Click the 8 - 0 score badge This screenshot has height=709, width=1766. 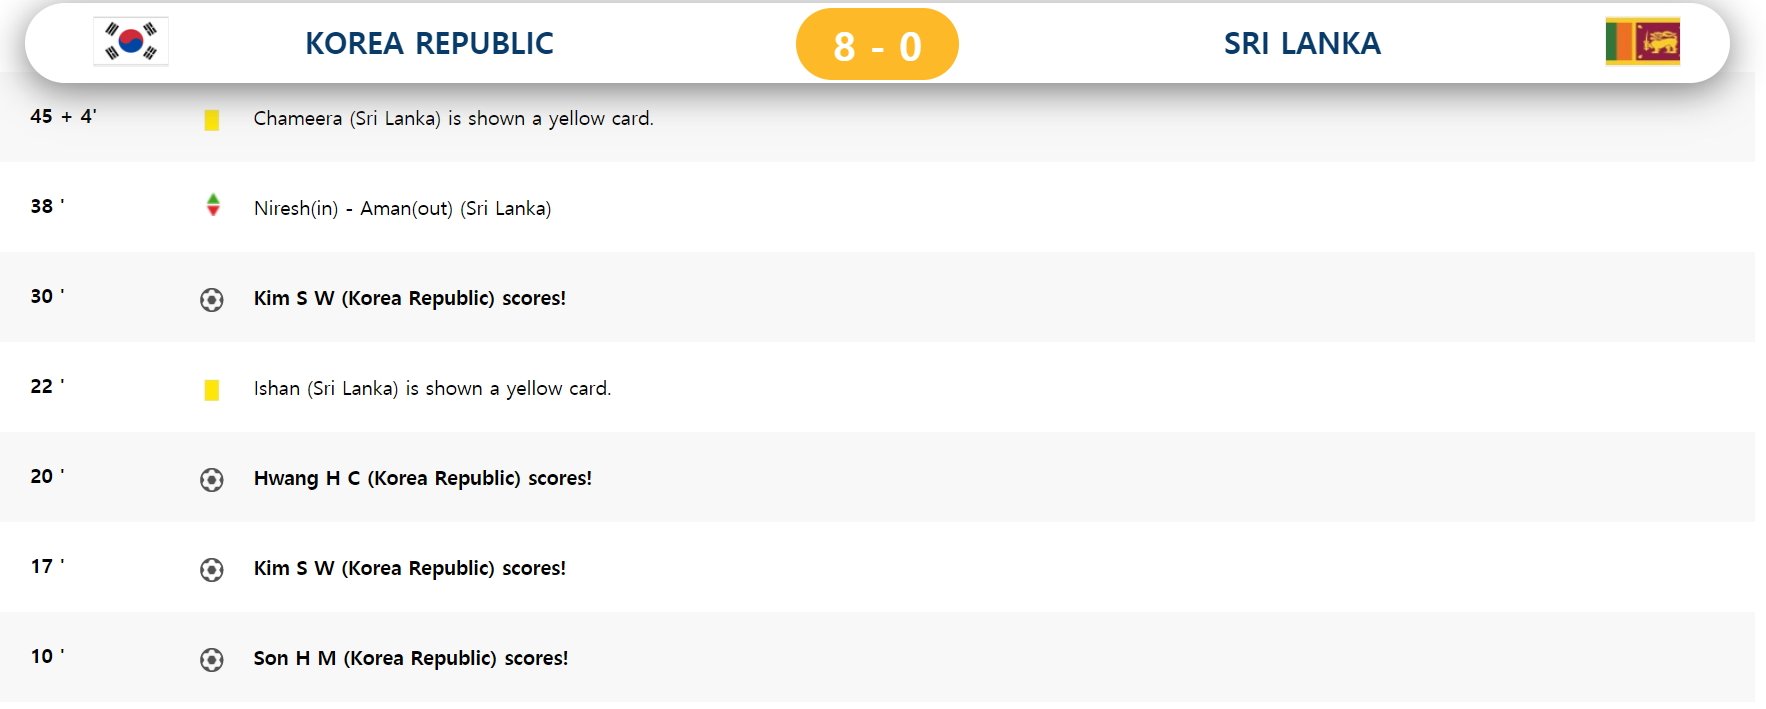(x=877, y=45)
